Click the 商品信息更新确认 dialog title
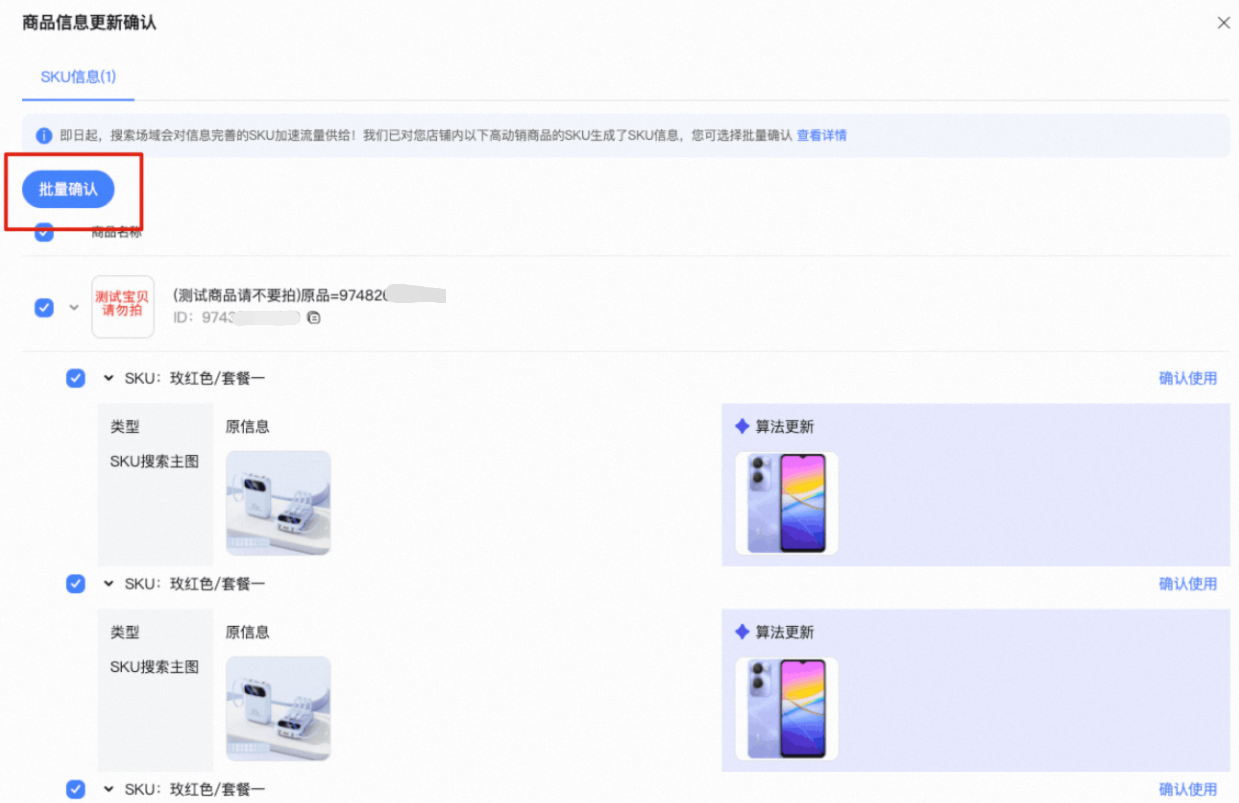This screenshot has height=803, width=1239. click(x=90, y=22)
